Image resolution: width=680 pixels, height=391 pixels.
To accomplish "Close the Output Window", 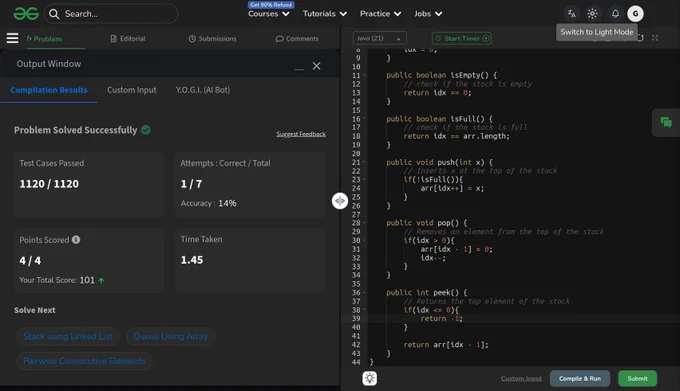I will tap(317, 66).
